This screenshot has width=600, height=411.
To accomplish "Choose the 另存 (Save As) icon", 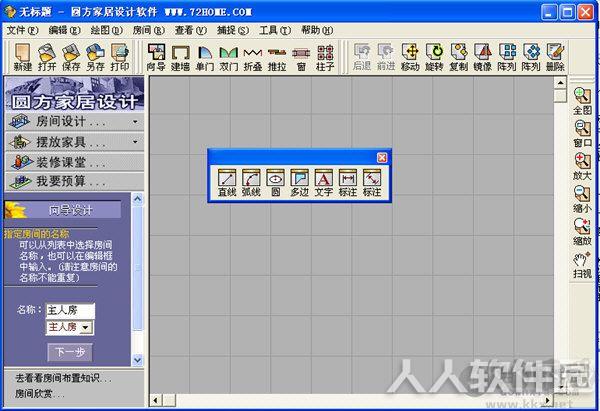I will coord(95,57).
